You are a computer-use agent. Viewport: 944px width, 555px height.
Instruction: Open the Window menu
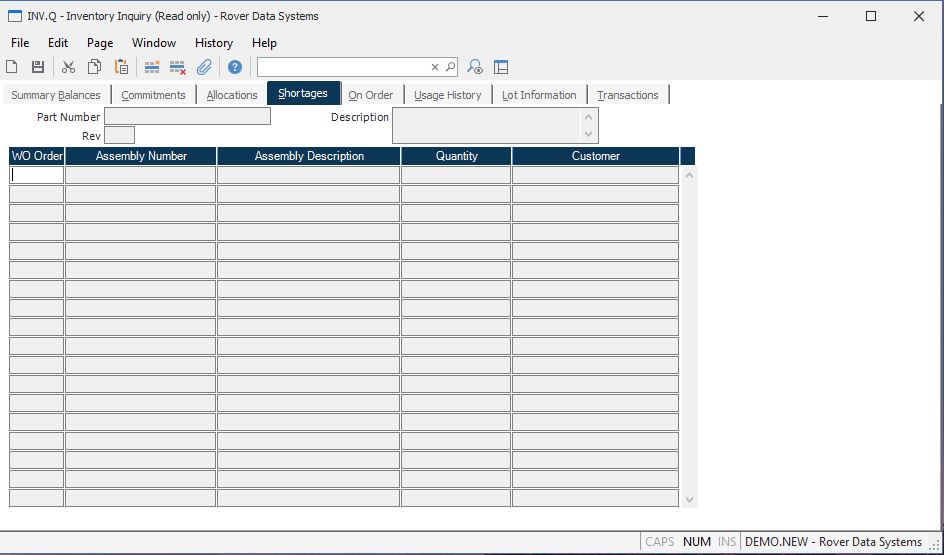click(154, 43)
